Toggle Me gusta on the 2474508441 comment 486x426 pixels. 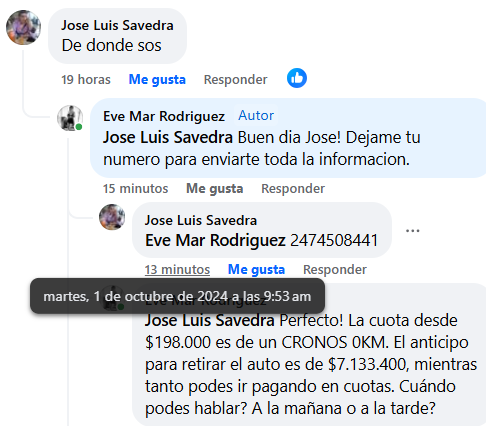[256, 270]
